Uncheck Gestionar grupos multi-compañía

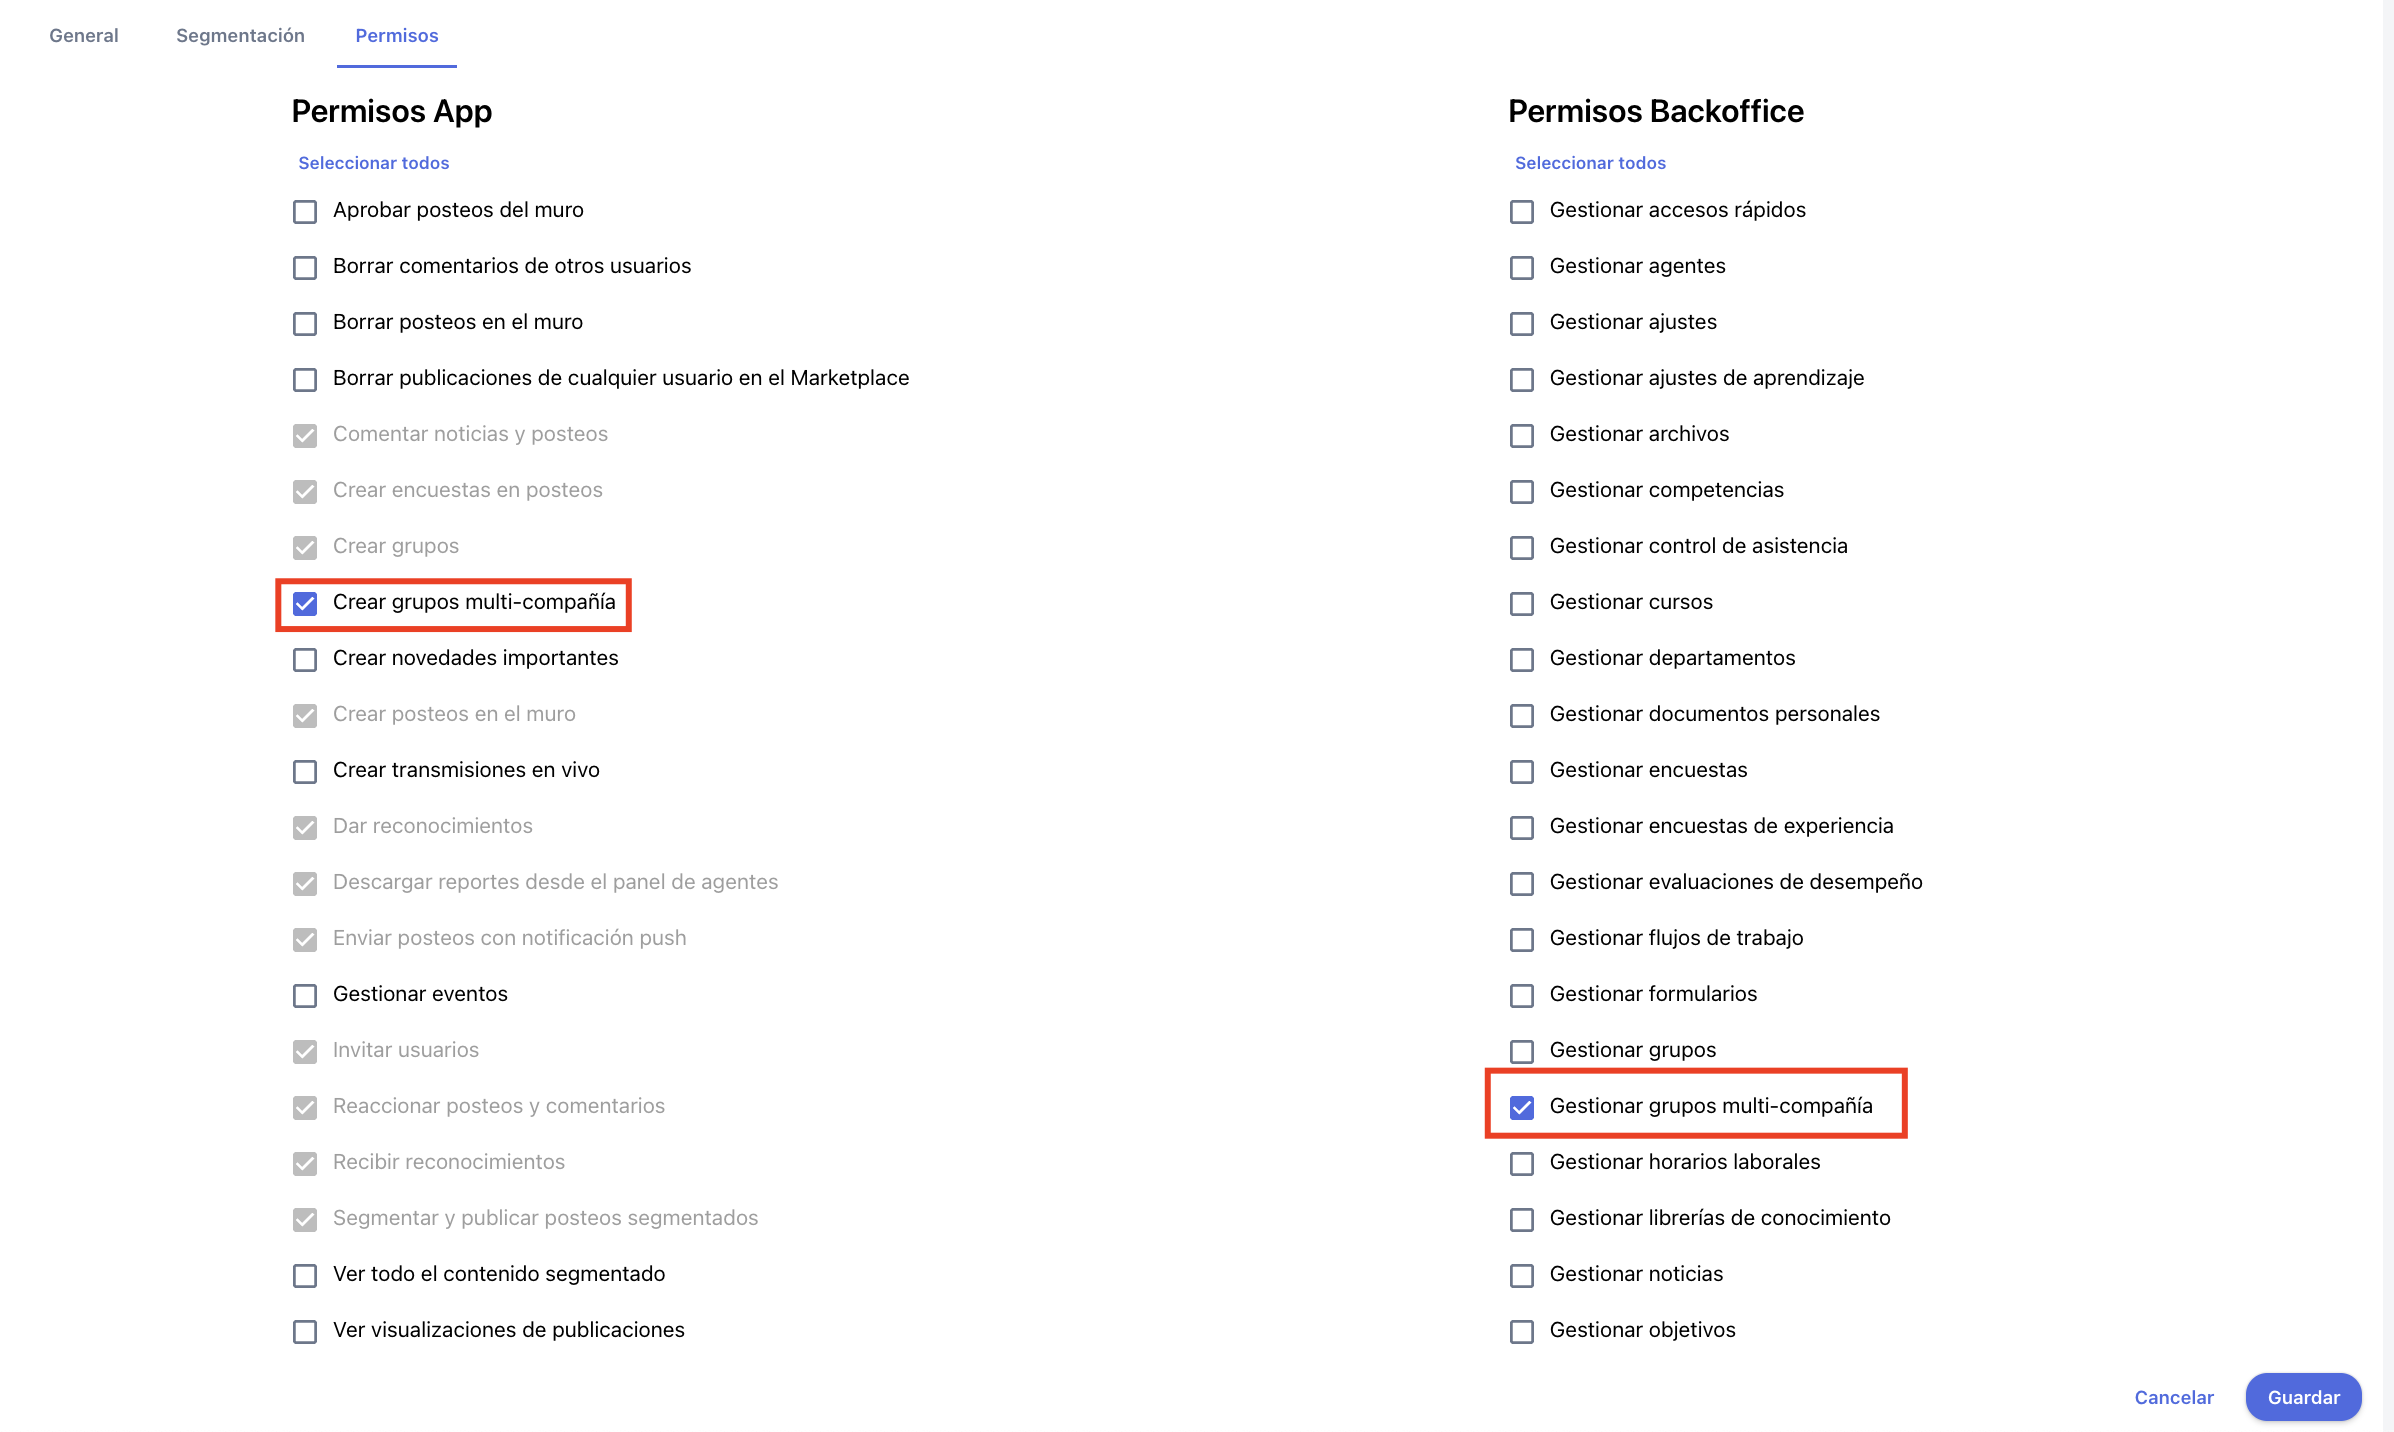point(1521,1108)
